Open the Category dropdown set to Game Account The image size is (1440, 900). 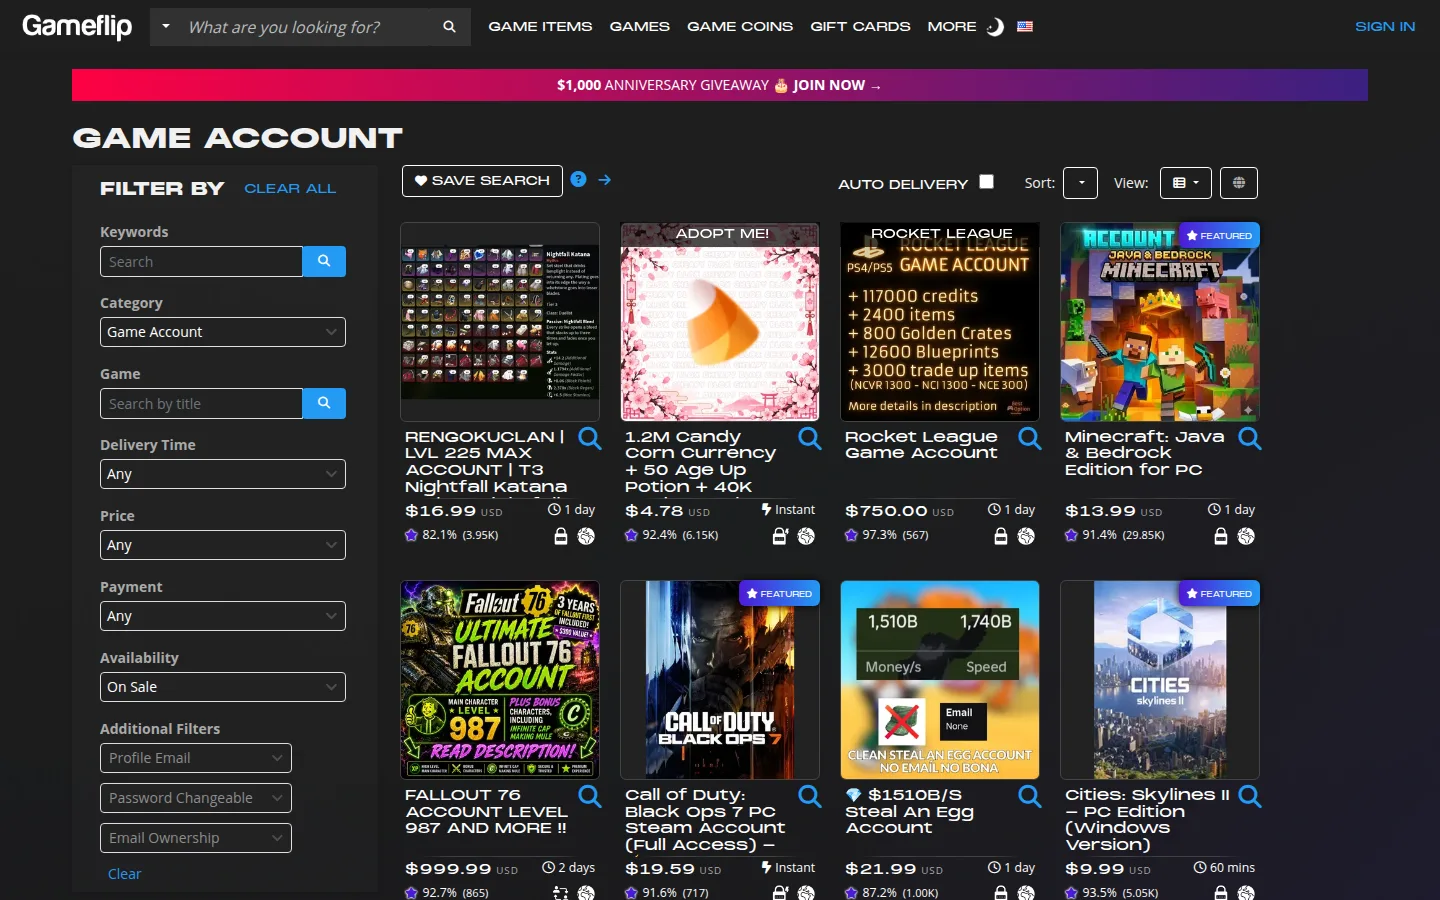click(223, 332)
